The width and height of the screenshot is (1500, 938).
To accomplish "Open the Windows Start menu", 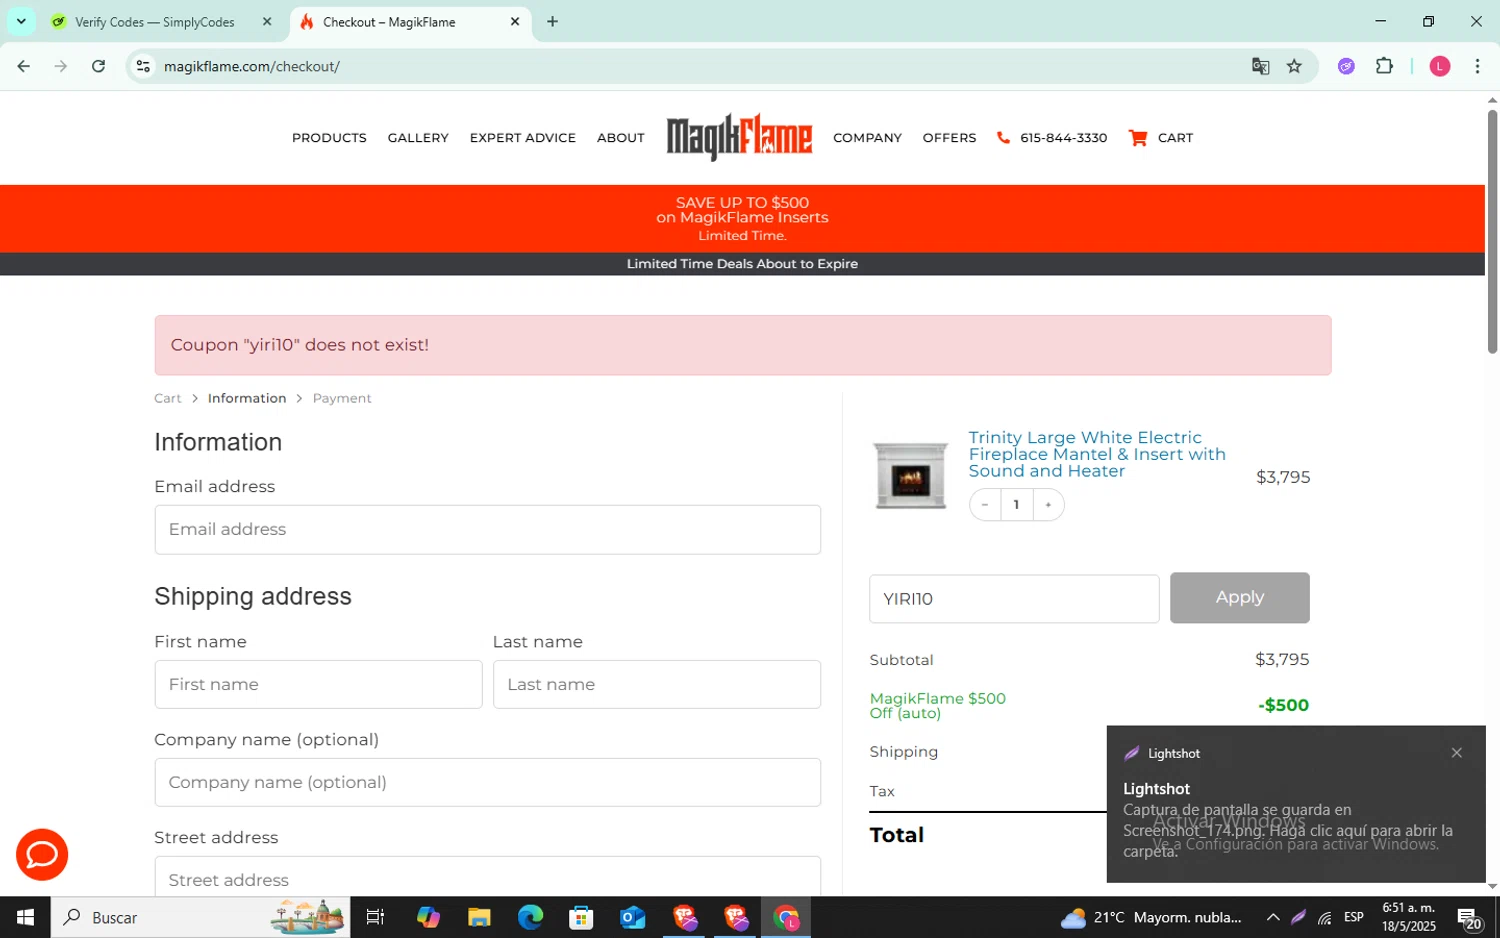I will pos(25,917).
